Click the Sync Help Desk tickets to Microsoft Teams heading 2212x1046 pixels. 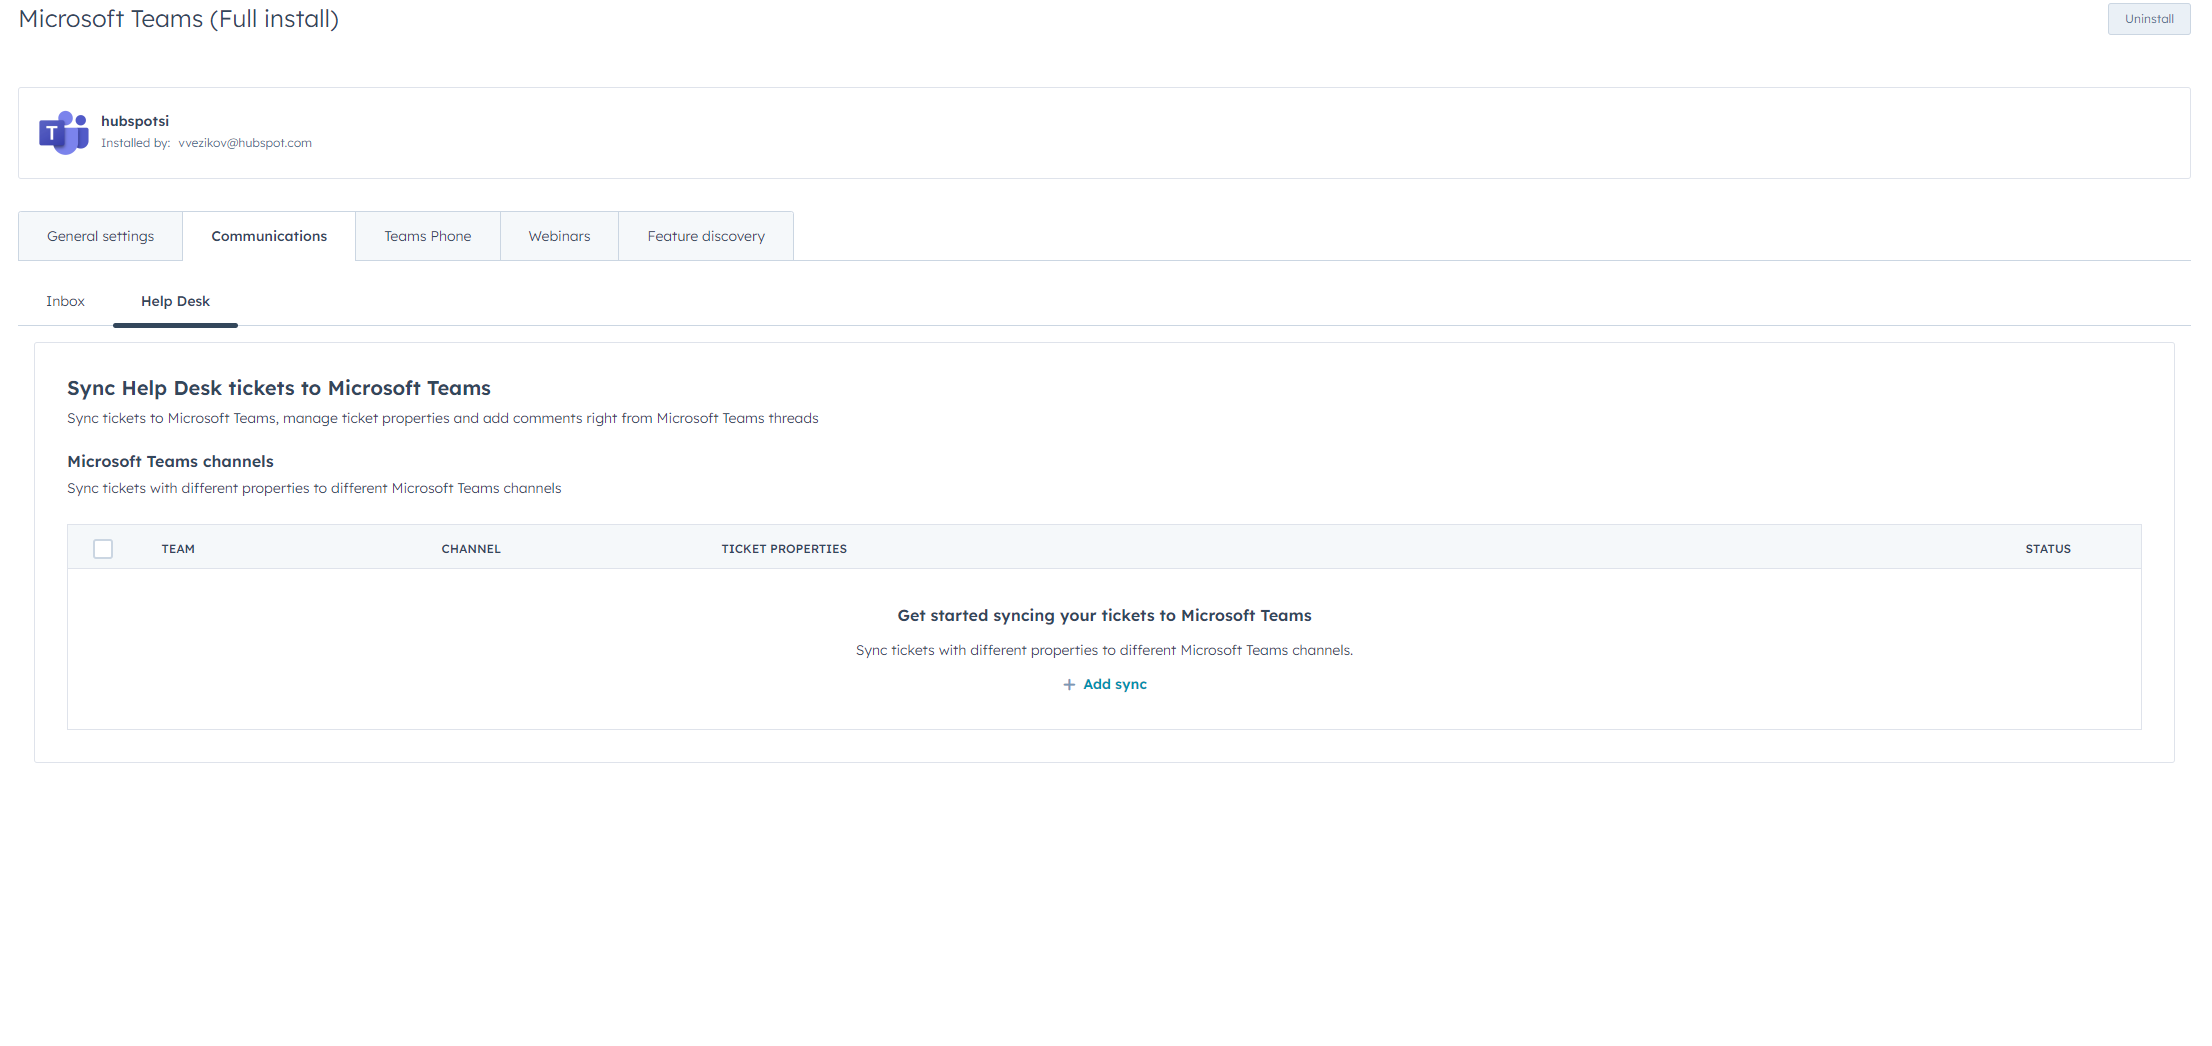(x=279, y=388)
